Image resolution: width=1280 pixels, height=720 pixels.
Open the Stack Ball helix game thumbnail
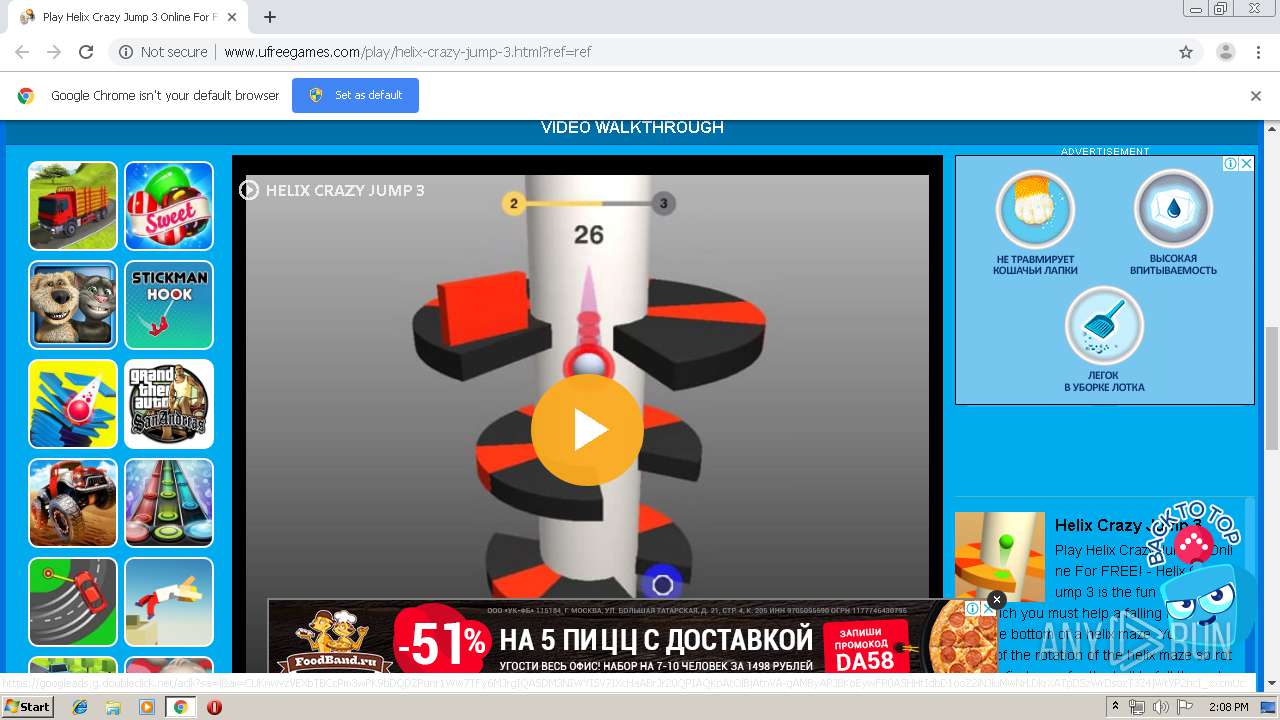pyautogui.click(x=73, y=404)
